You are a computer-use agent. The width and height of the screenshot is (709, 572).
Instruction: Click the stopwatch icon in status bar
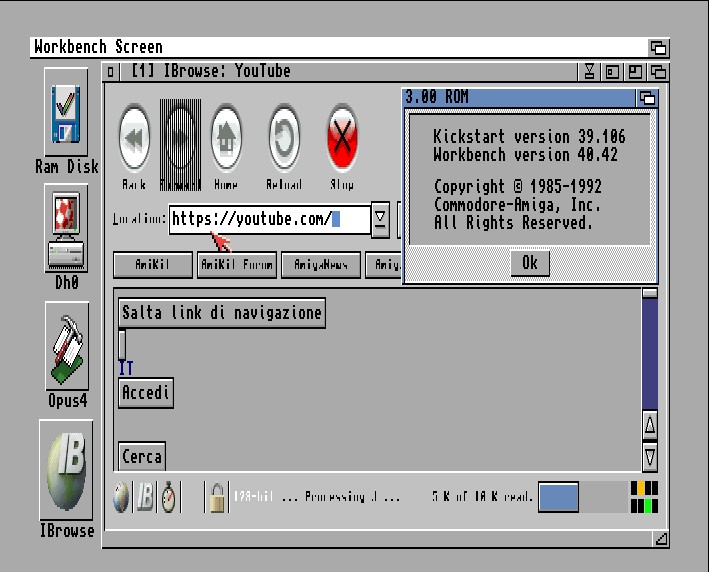tap(169, 497)
